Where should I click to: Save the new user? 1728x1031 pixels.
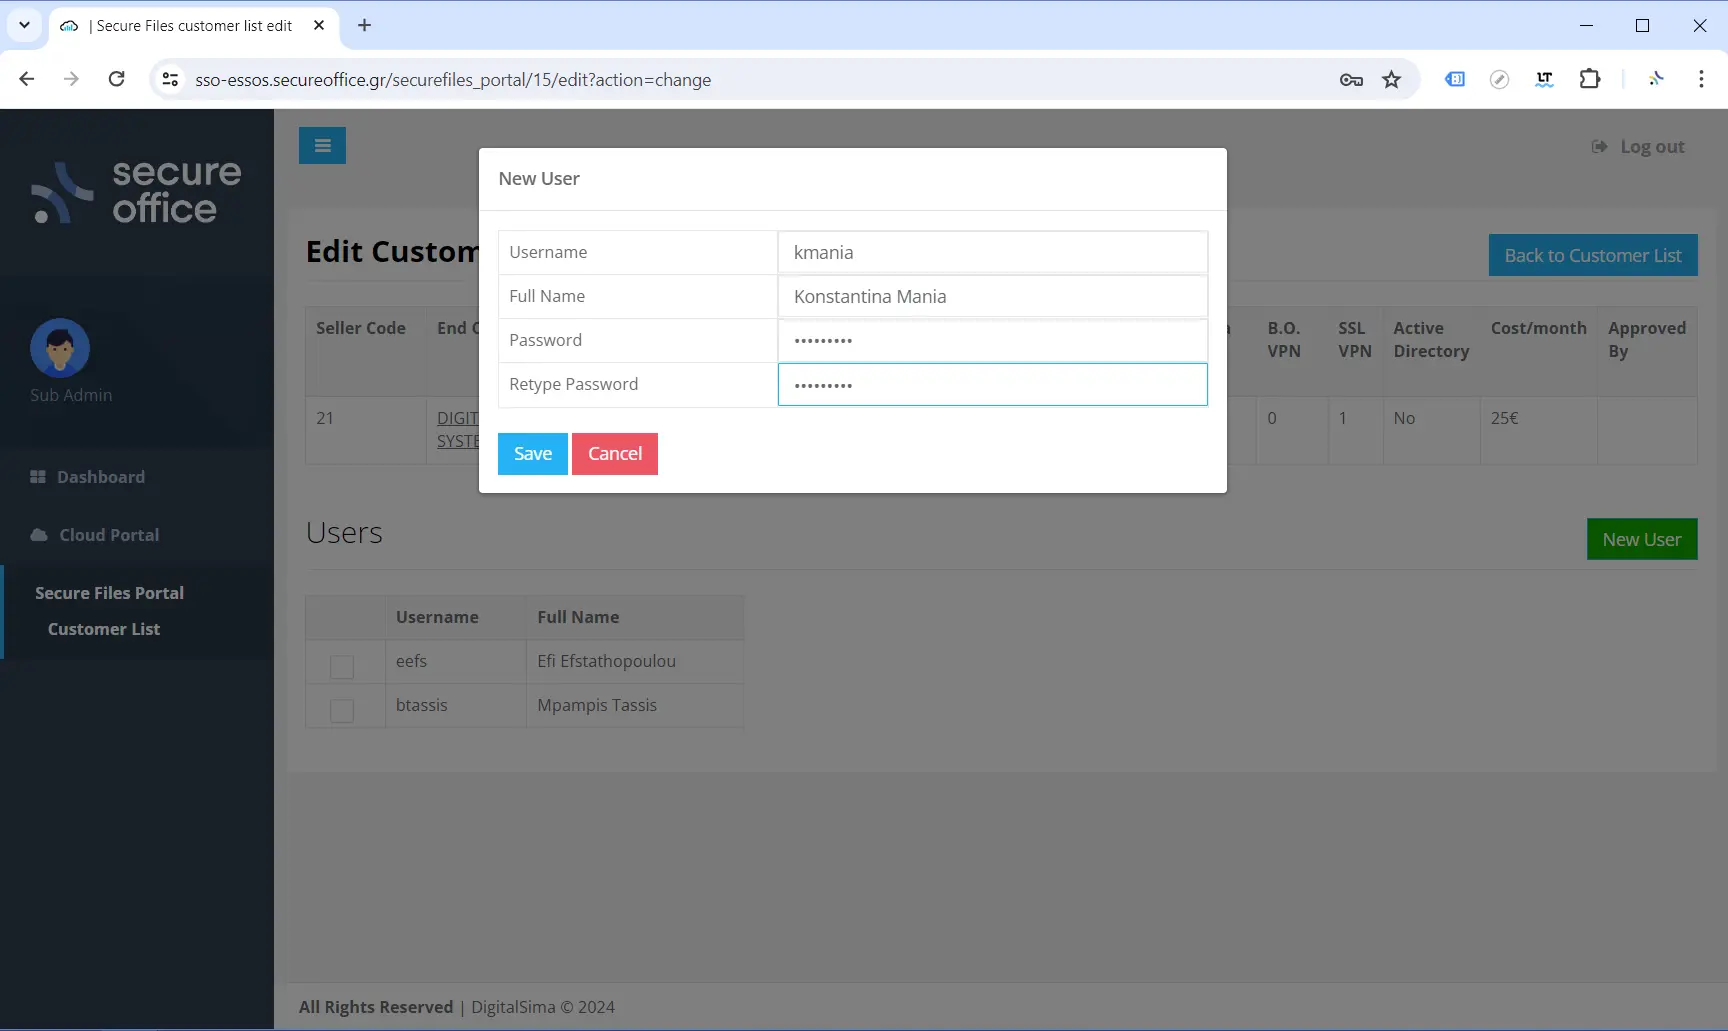pos(533,454)
